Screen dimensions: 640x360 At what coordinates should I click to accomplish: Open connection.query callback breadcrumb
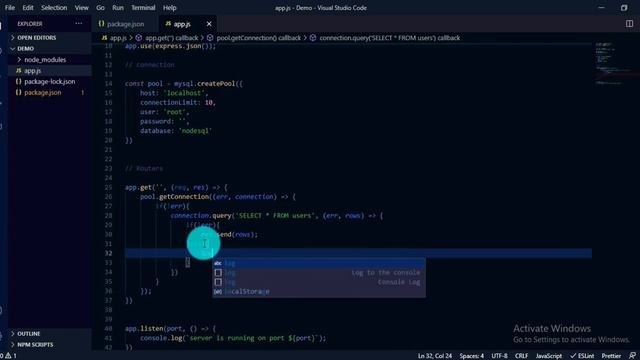click(385, 38)
